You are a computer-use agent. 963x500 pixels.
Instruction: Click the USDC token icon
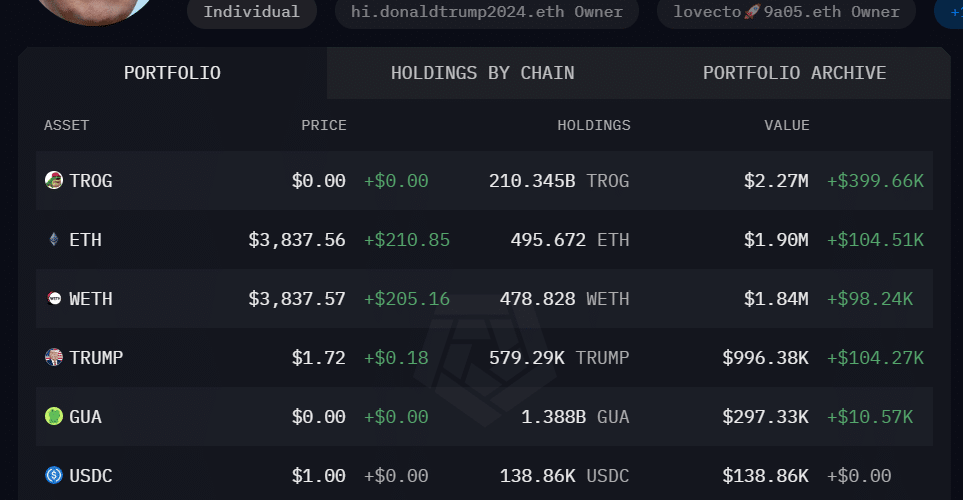click(54, 476)
